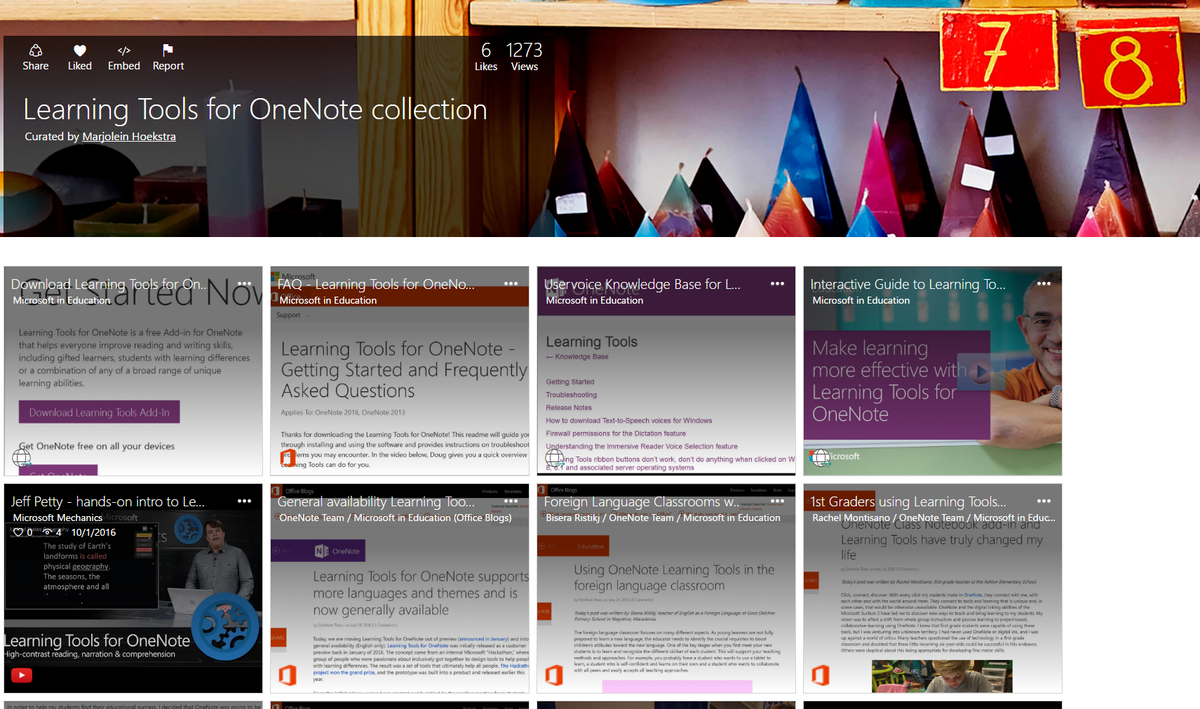
Task: Open the Interactive Guide to Learning Tools title
Action: point(908,284)
